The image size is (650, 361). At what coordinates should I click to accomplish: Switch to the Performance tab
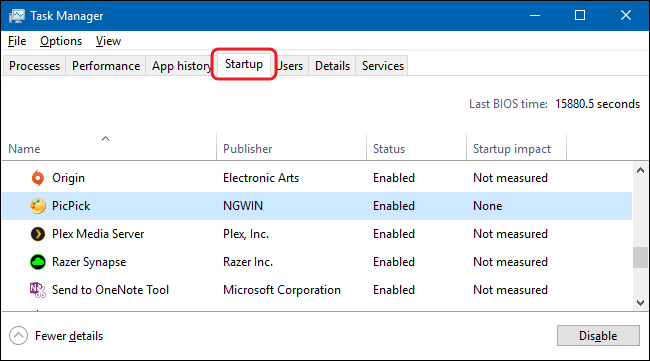pyautogui.click(x=106, y=66)
